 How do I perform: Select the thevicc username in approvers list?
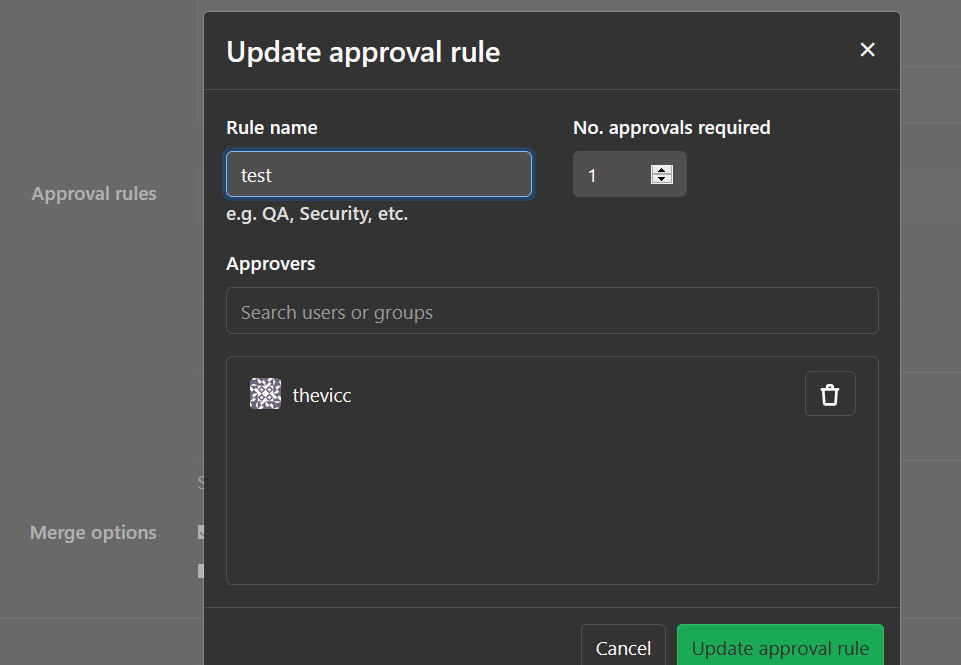pyautogui.click(x=322, y=395)
